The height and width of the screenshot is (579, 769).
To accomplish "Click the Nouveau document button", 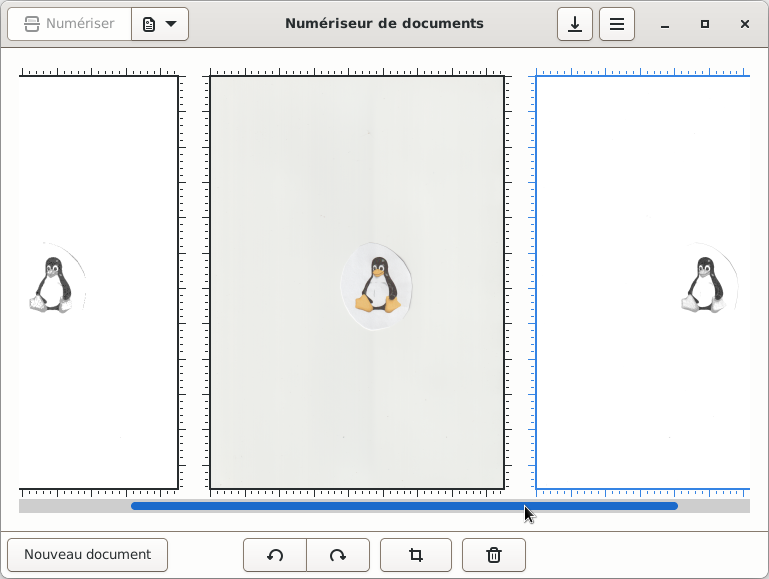I will click(87, 554).
